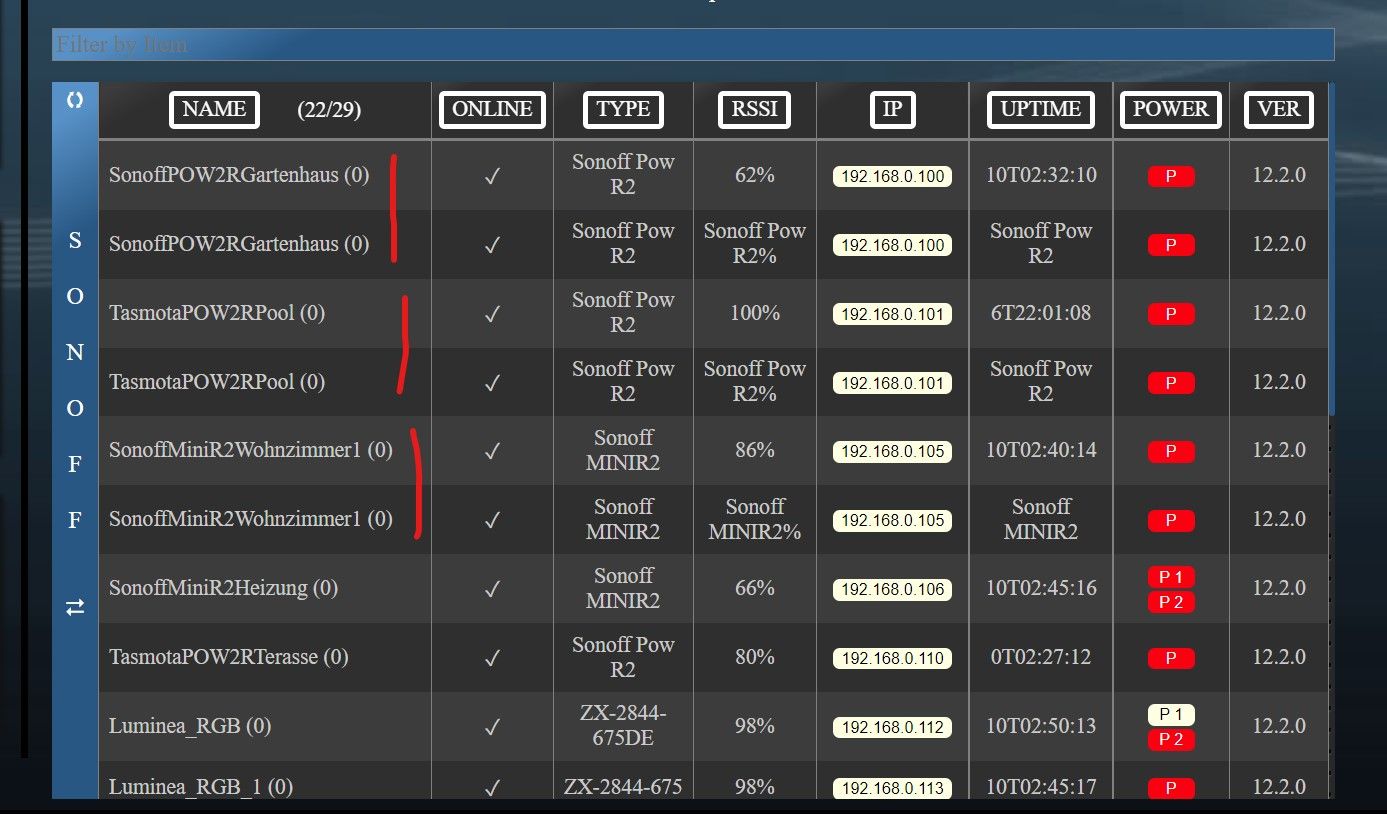Switch on power P 1 for Luminea_RGB
Screen dimensions: 1387x814
[1171, 715]
